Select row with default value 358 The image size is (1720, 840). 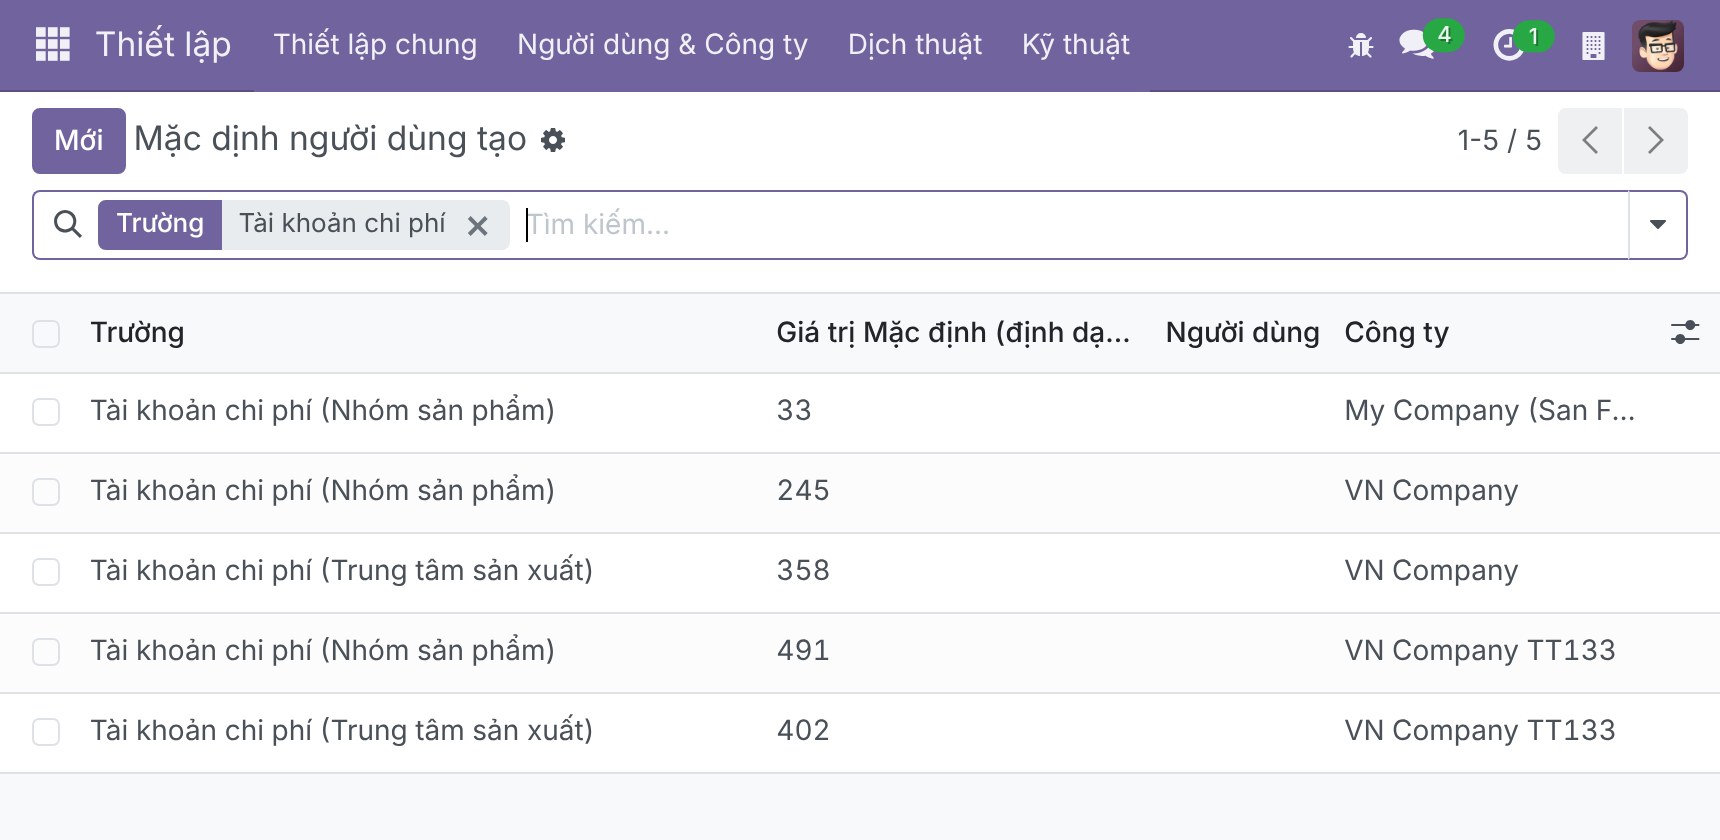[46, 572]
